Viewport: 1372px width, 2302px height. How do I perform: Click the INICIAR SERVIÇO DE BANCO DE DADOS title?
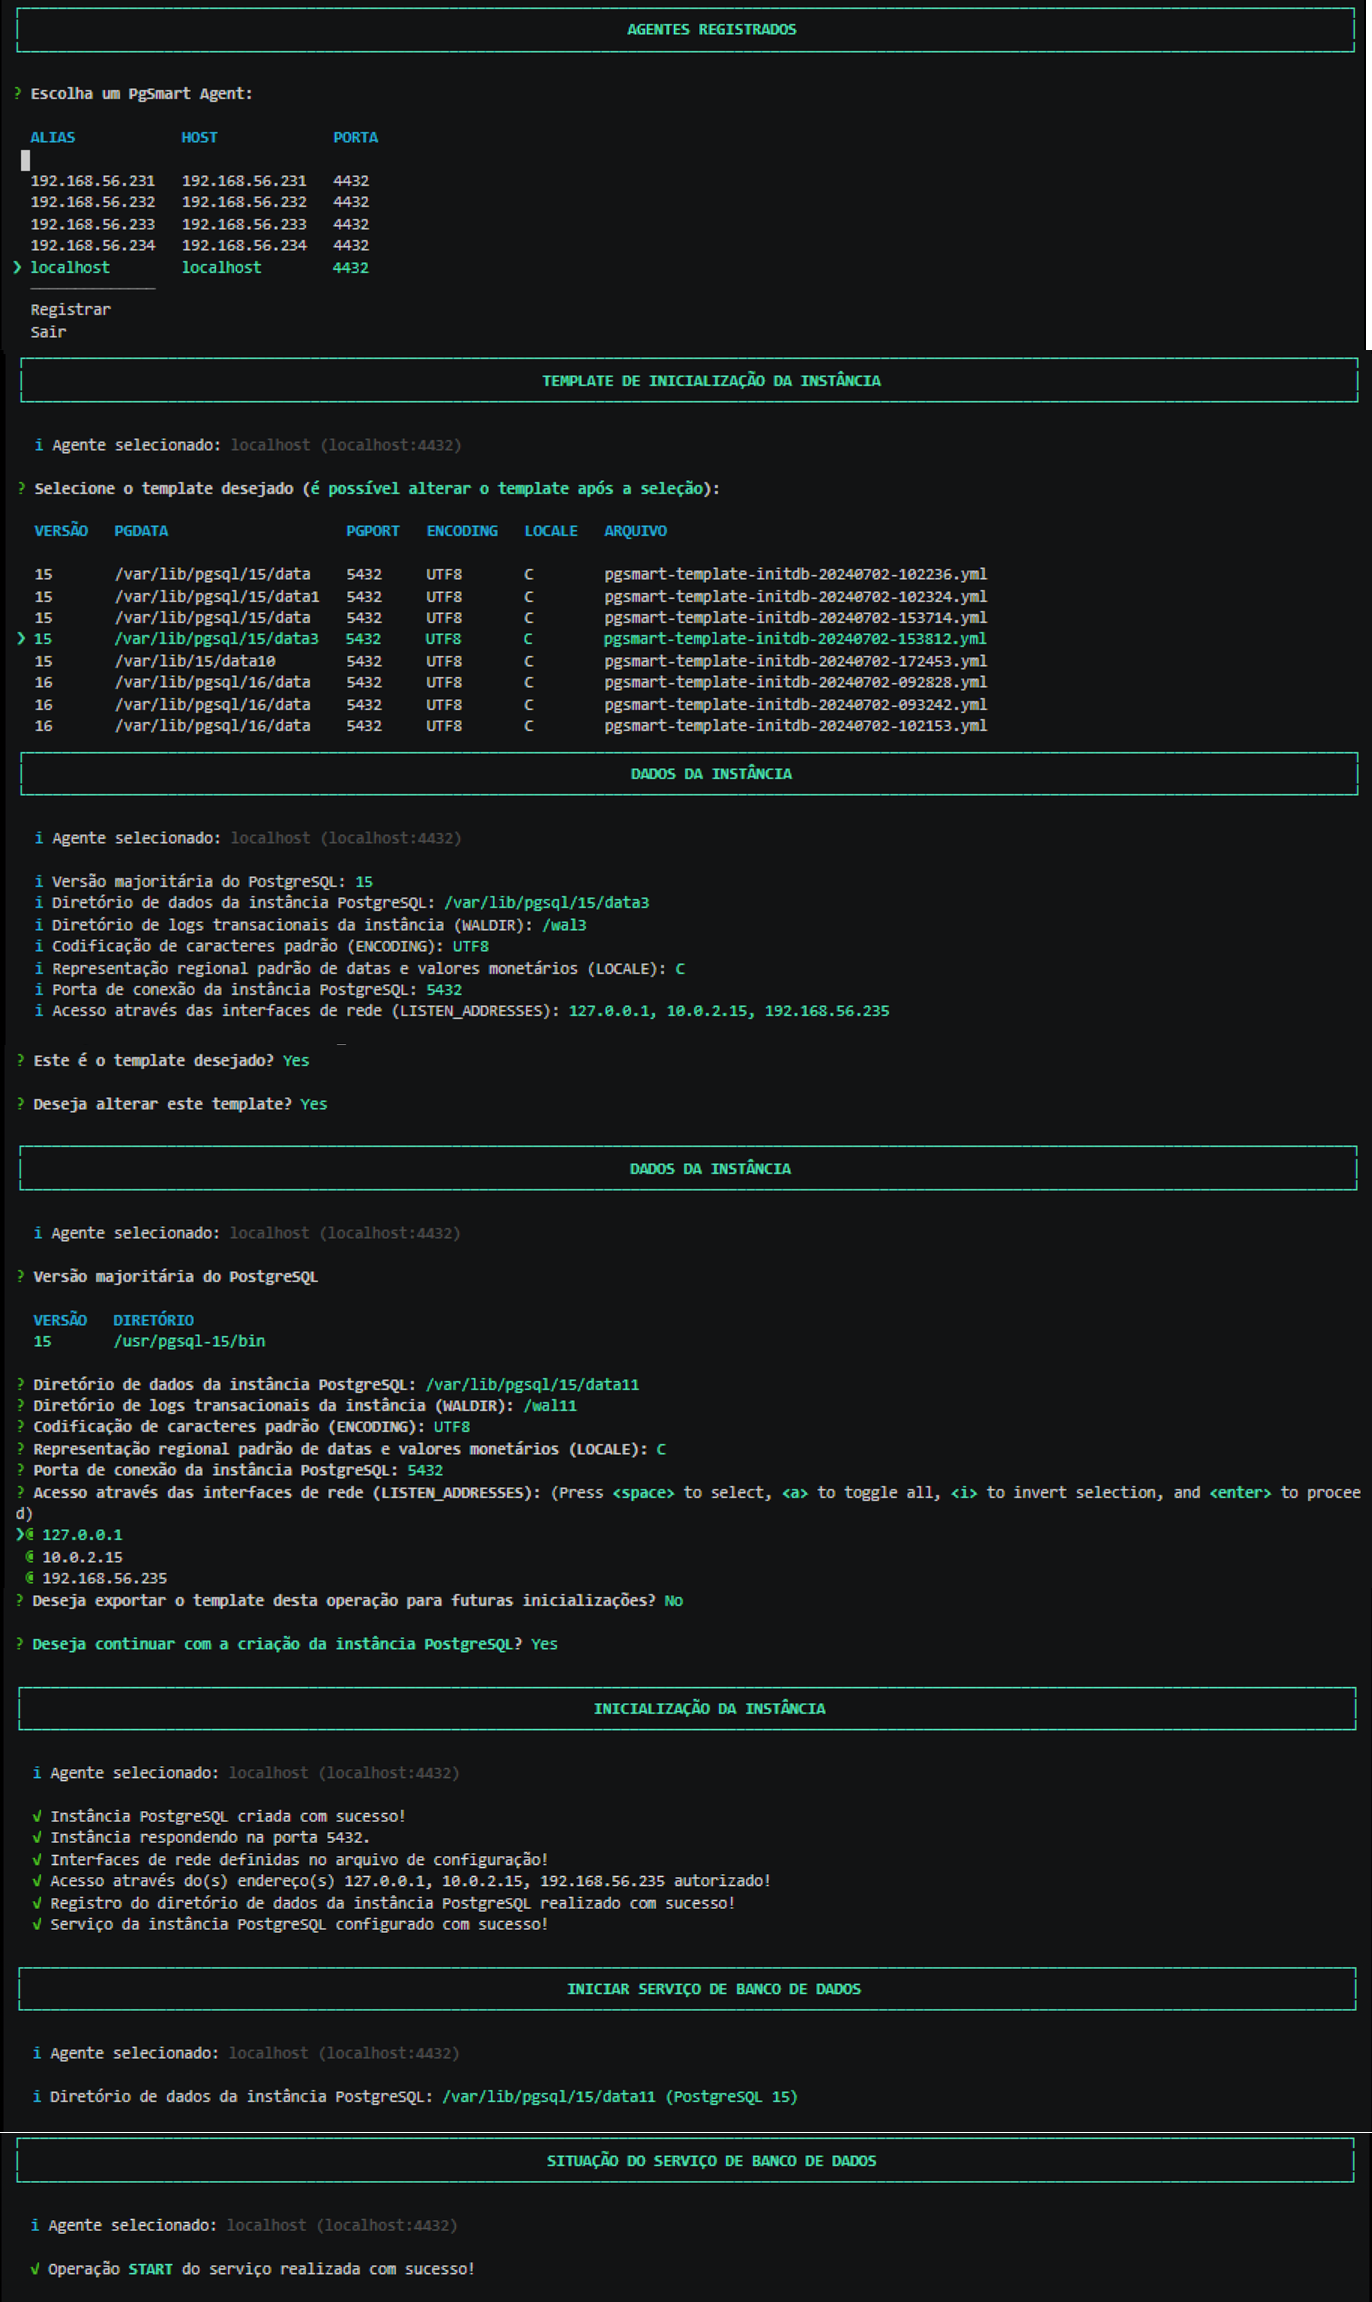pos(713,1989)
